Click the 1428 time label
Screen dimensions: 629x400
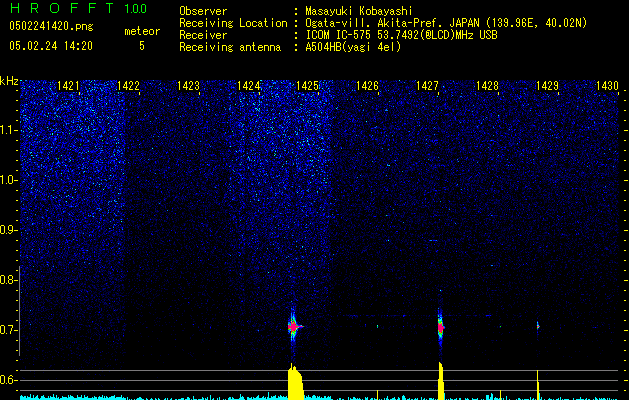(x=487, y=86)
